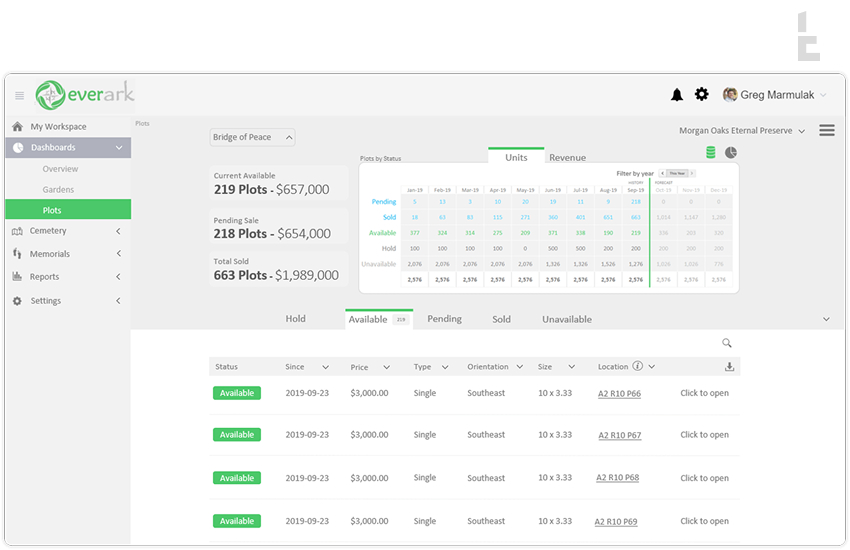850x550 pixels.
Task: Select Overview in the Dashboards sidebar
Action: click(60, 169)
